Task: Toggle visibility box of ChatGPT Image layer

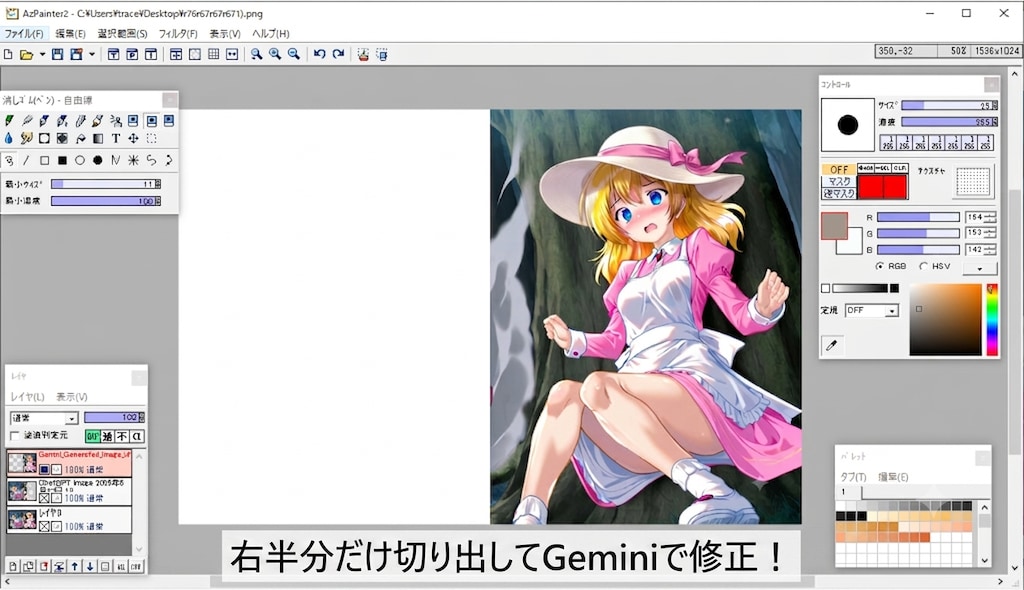Action: coord(44,498)
